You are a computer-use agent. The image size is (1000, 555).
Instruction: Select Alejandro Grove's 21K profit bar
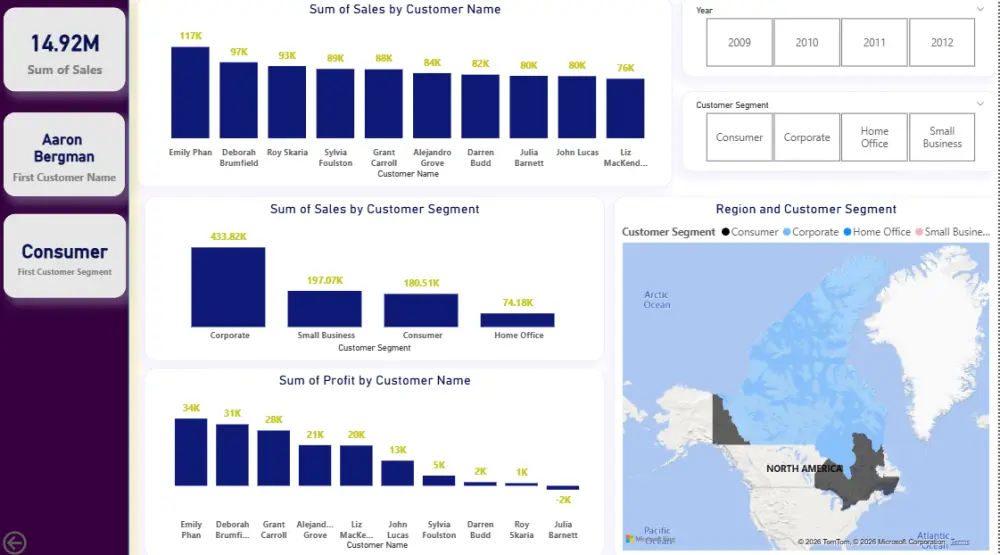[315, 466]
